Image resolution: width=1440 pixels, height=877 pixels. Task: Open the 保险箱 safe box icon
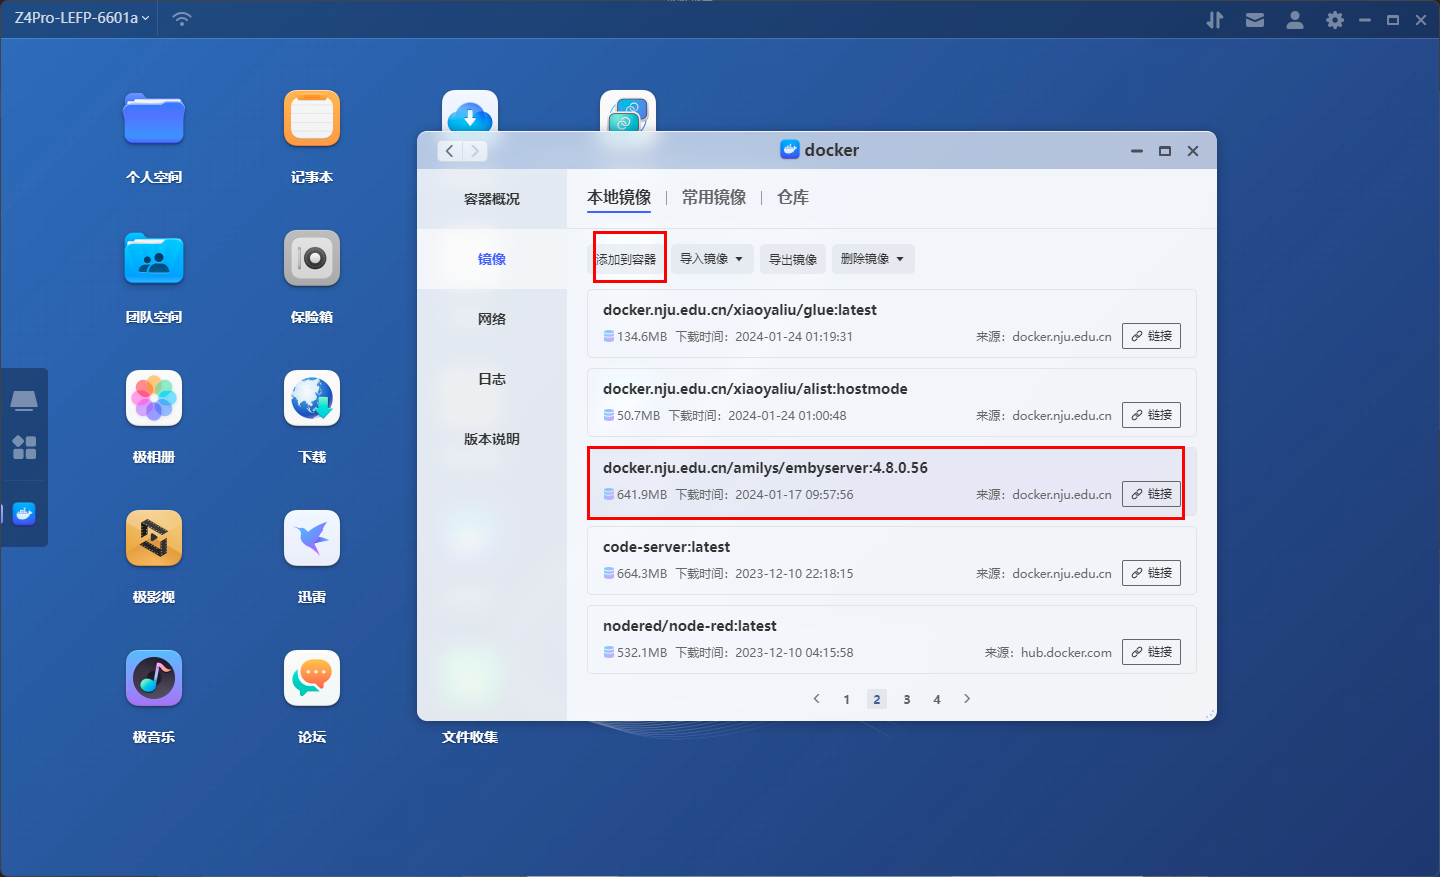312,259
